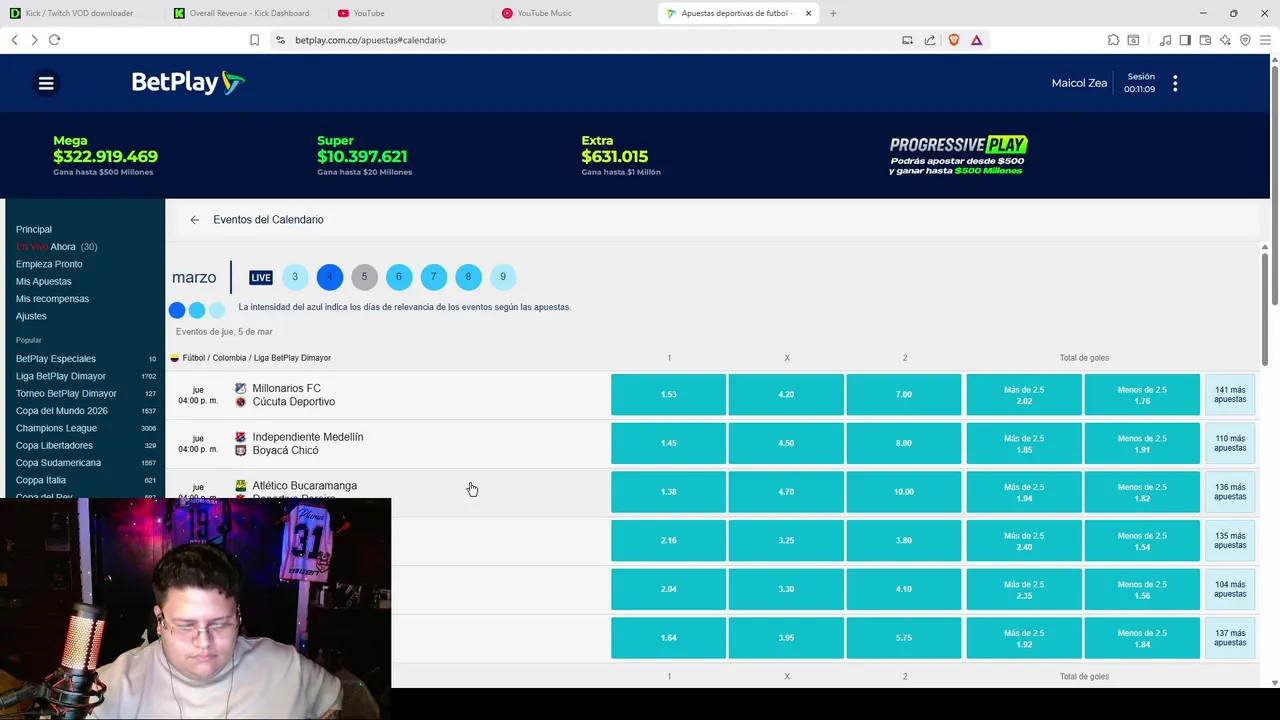The height and width of the screenshot is (720, 1280).
Task: Open the Brave Rewards triangle icon
Action: 976,40
